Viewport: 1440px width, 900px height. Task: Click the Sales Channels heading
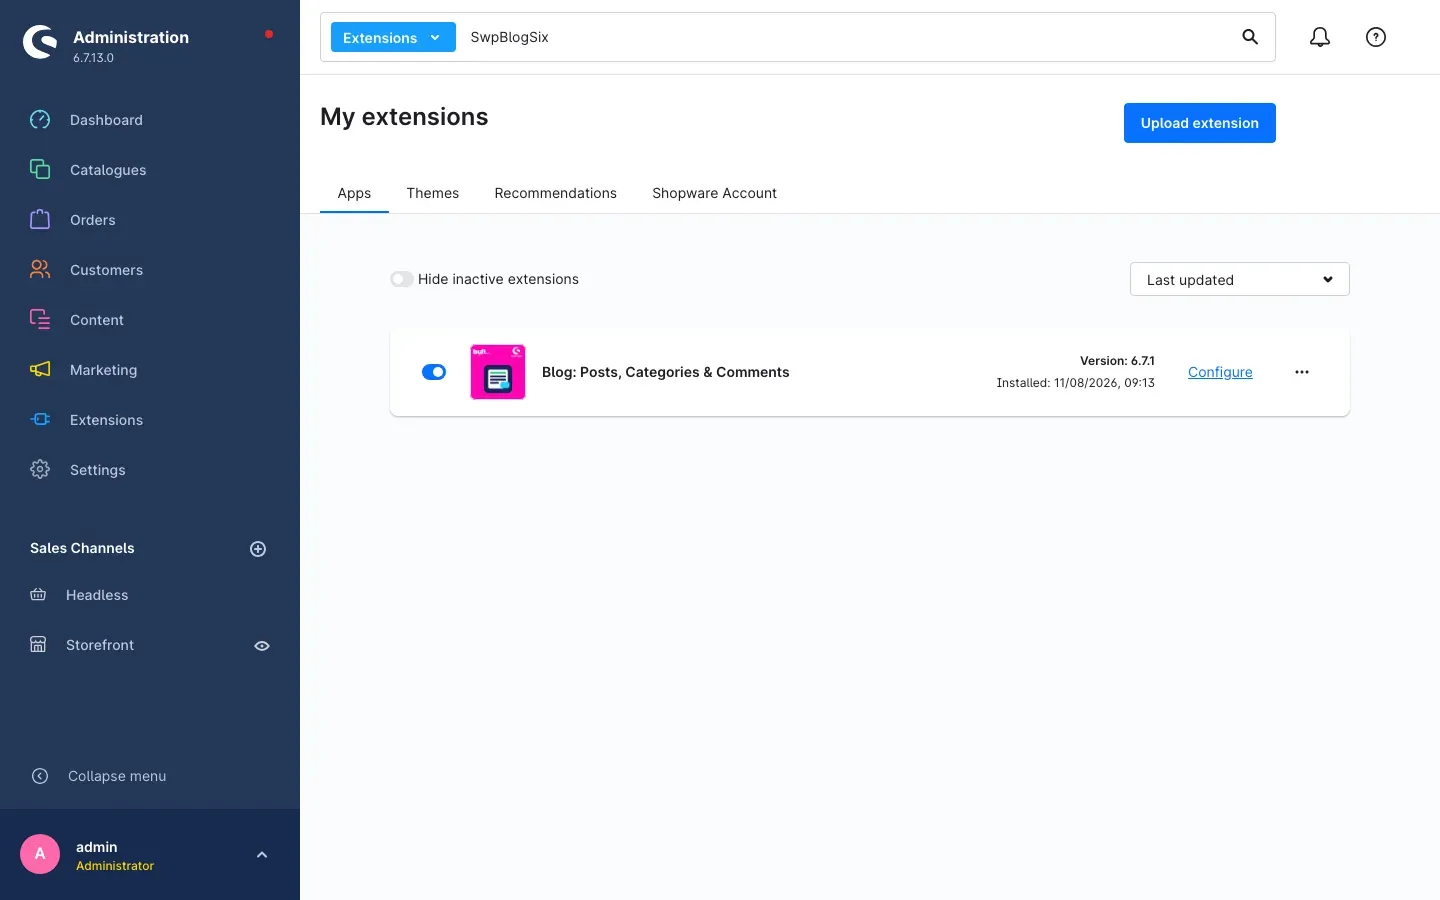(82, 548)
